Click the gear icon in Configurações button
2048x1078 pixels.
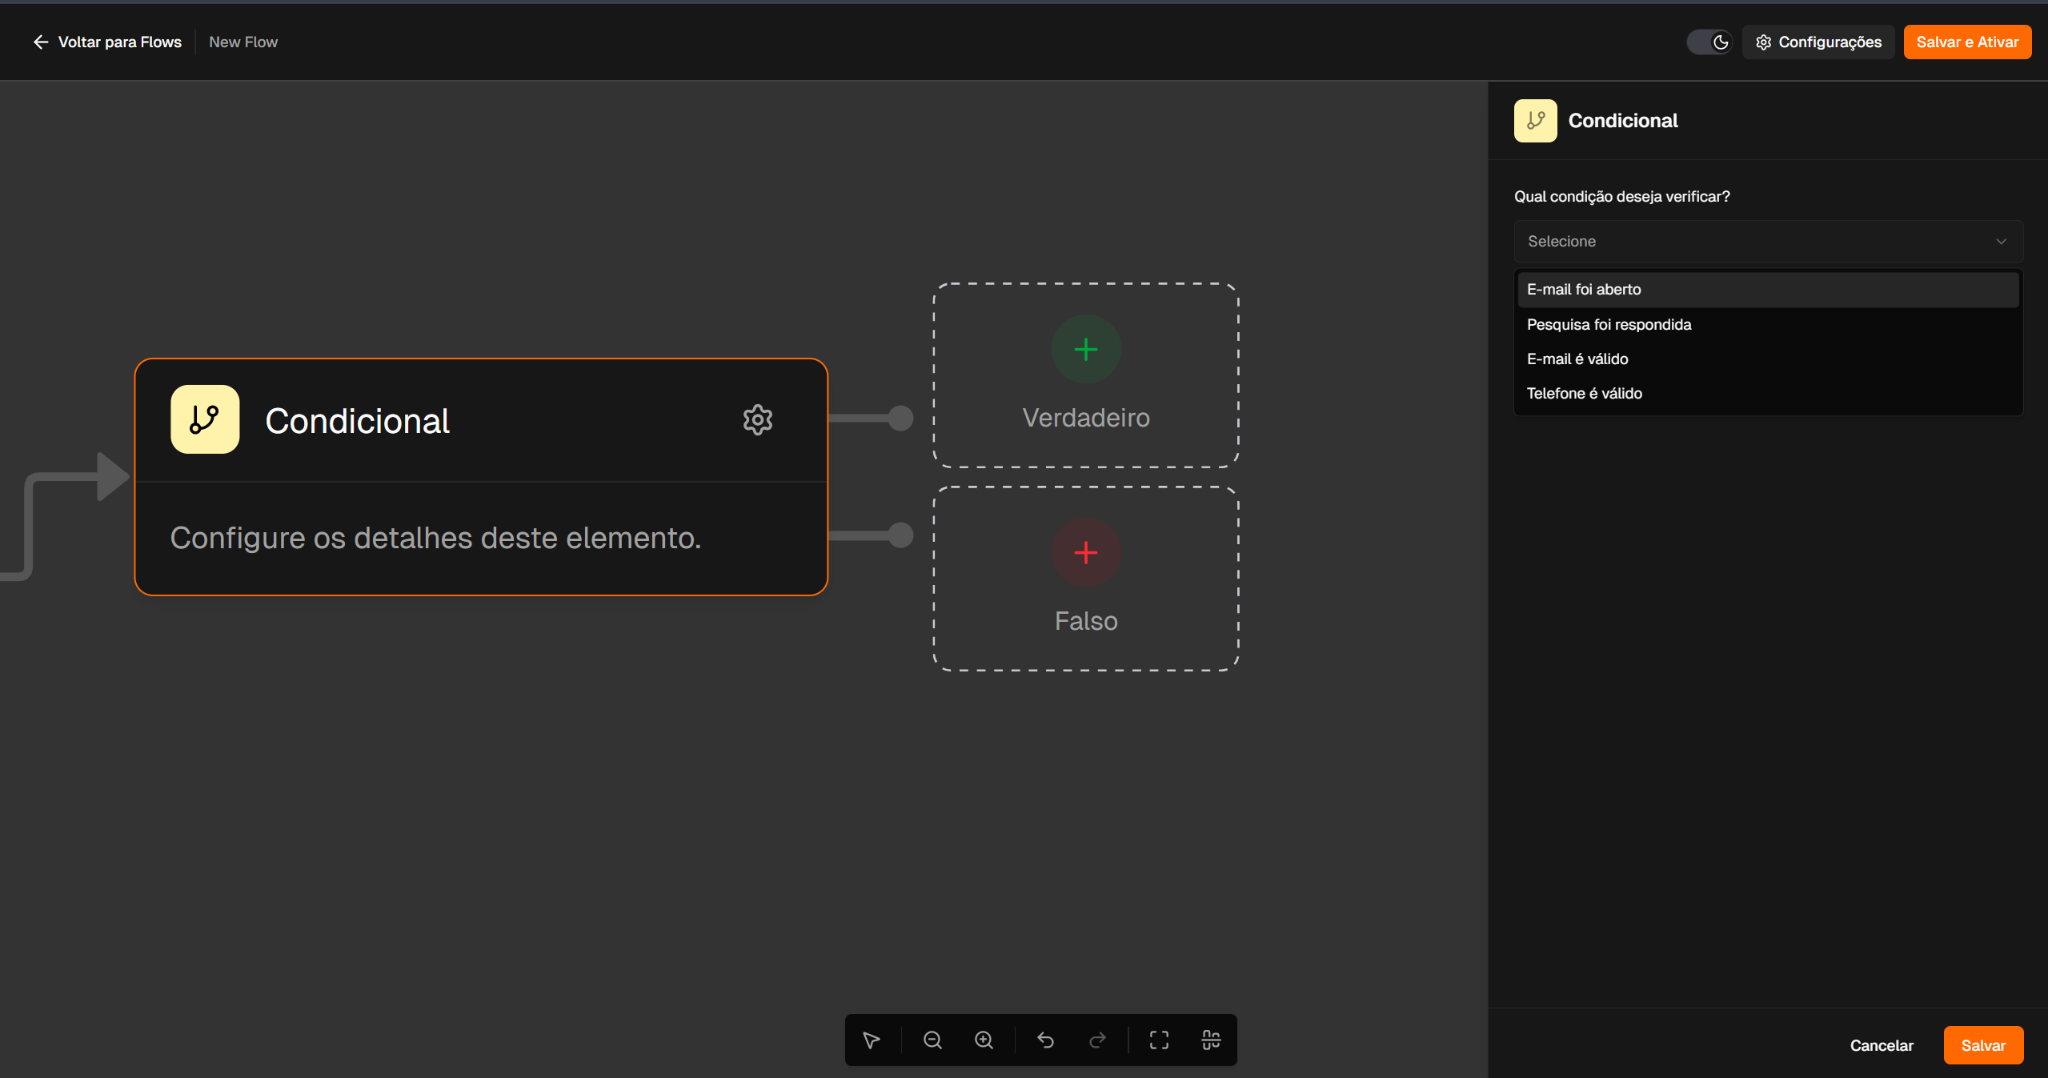[1763, 42]
